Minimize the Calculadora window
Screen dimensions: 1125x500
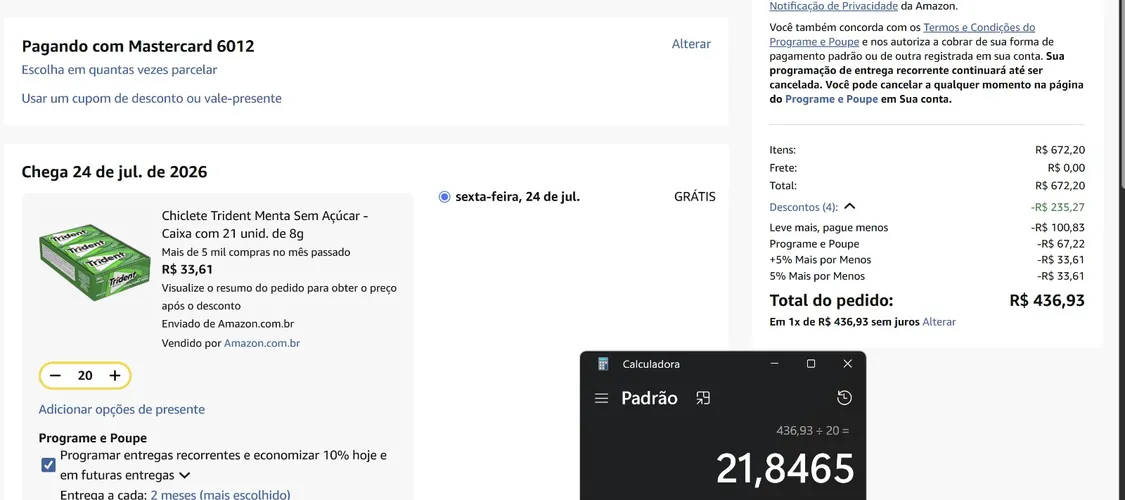(774, 364)
